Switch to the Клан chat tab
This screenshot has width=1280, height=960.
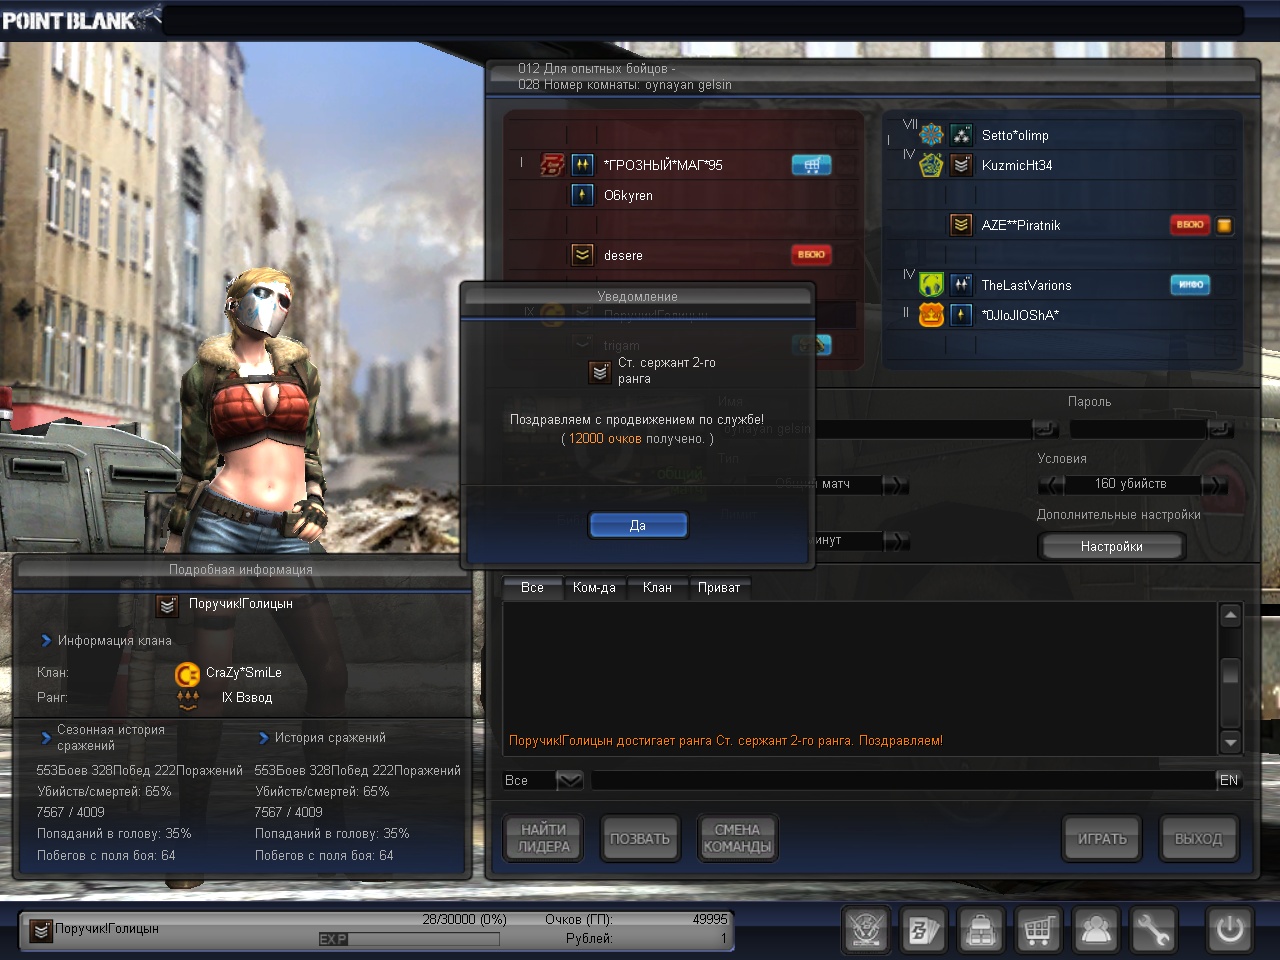tap(657, 588)
